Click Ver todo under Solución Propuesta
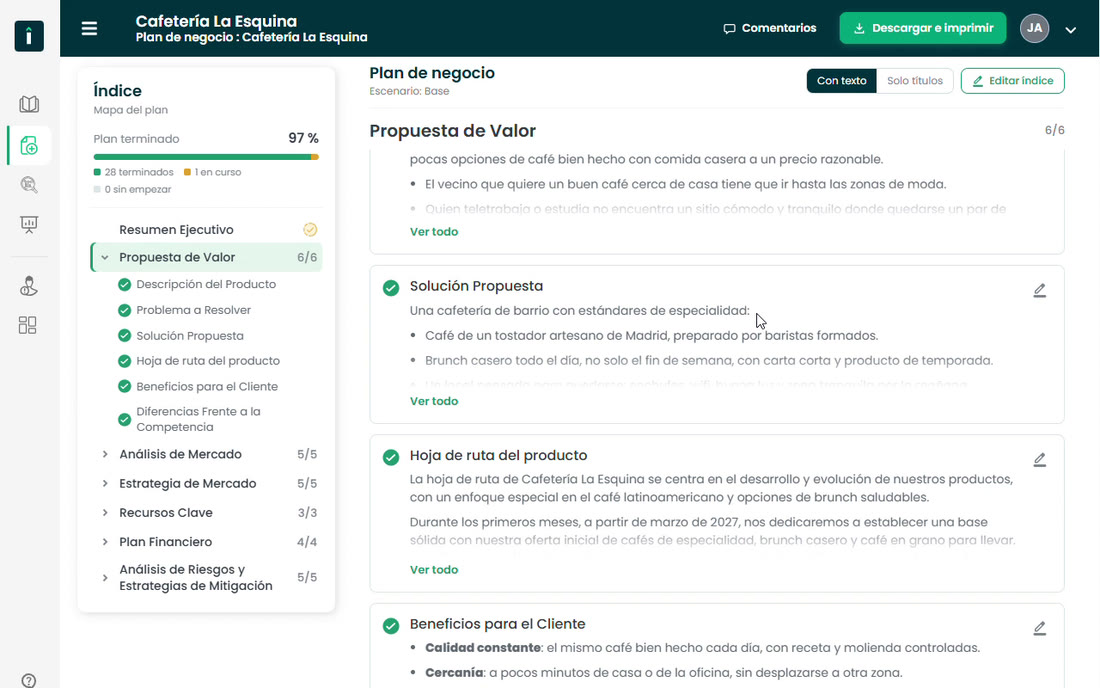The width and height of the screenshot is (1100, 688). click(434, 401)
